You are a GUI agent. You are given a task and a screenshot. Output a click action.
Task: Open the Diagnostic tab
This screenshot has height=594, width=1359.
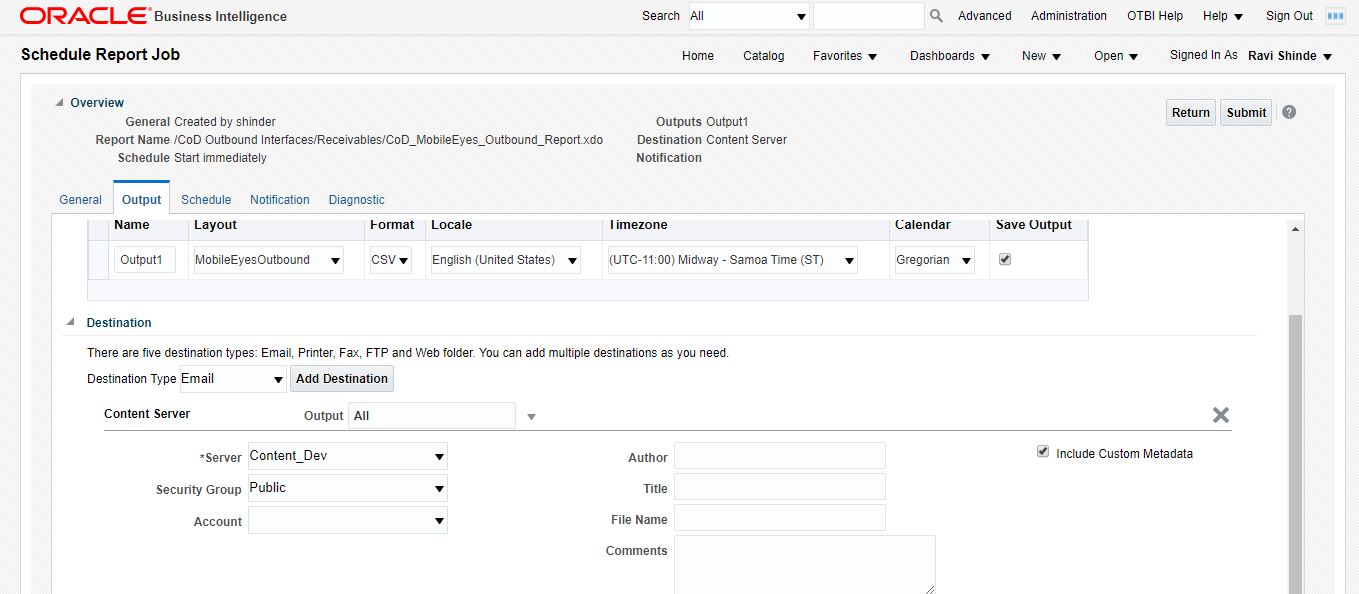coord(357,200)
